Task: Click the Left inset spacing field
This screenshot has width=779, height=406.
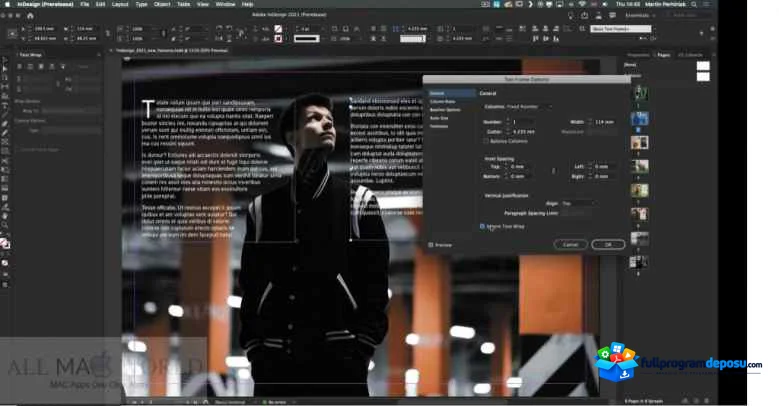Action: pyautogui.click(x=605, y=166)
